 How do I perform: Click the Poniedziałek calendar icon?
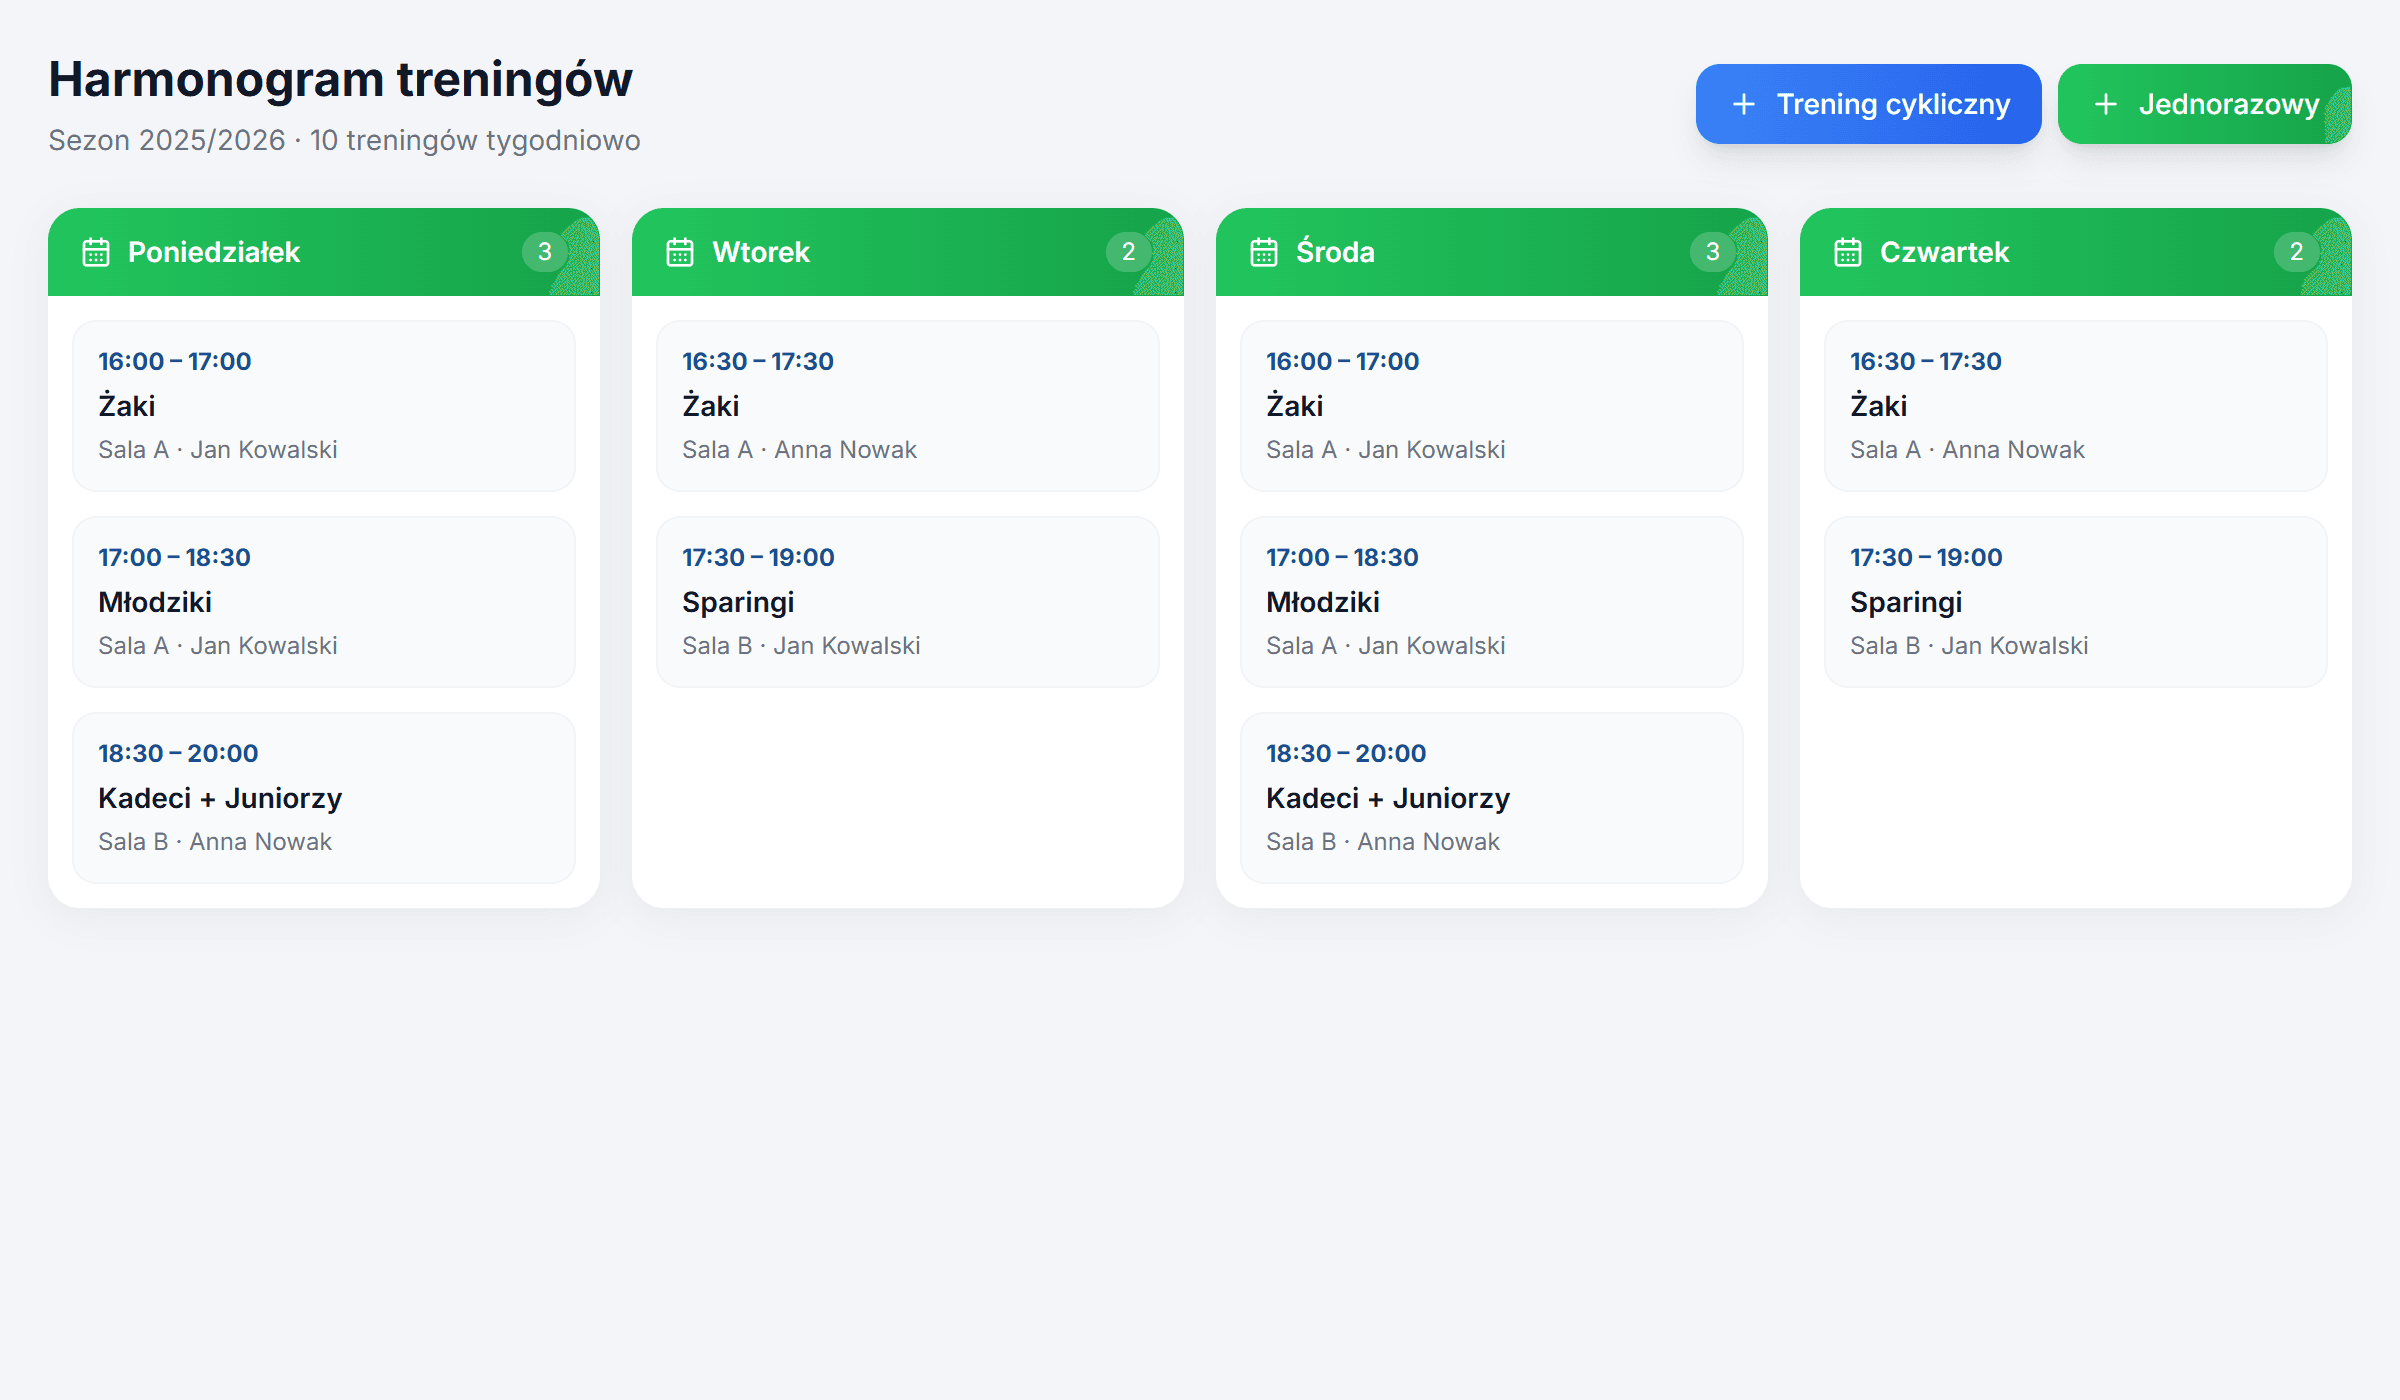[x=96, y=252]
